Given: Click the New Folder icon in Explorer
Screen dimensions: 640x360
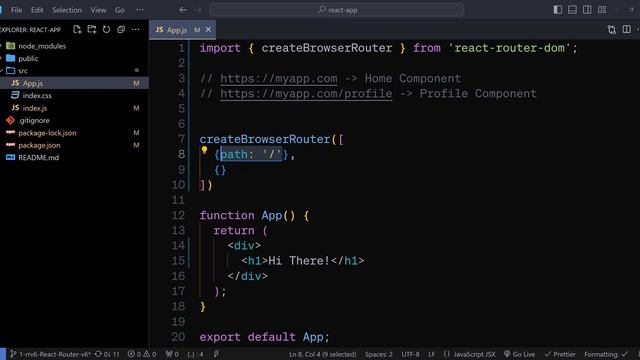Looking at the screenshot, I should 92,29.
